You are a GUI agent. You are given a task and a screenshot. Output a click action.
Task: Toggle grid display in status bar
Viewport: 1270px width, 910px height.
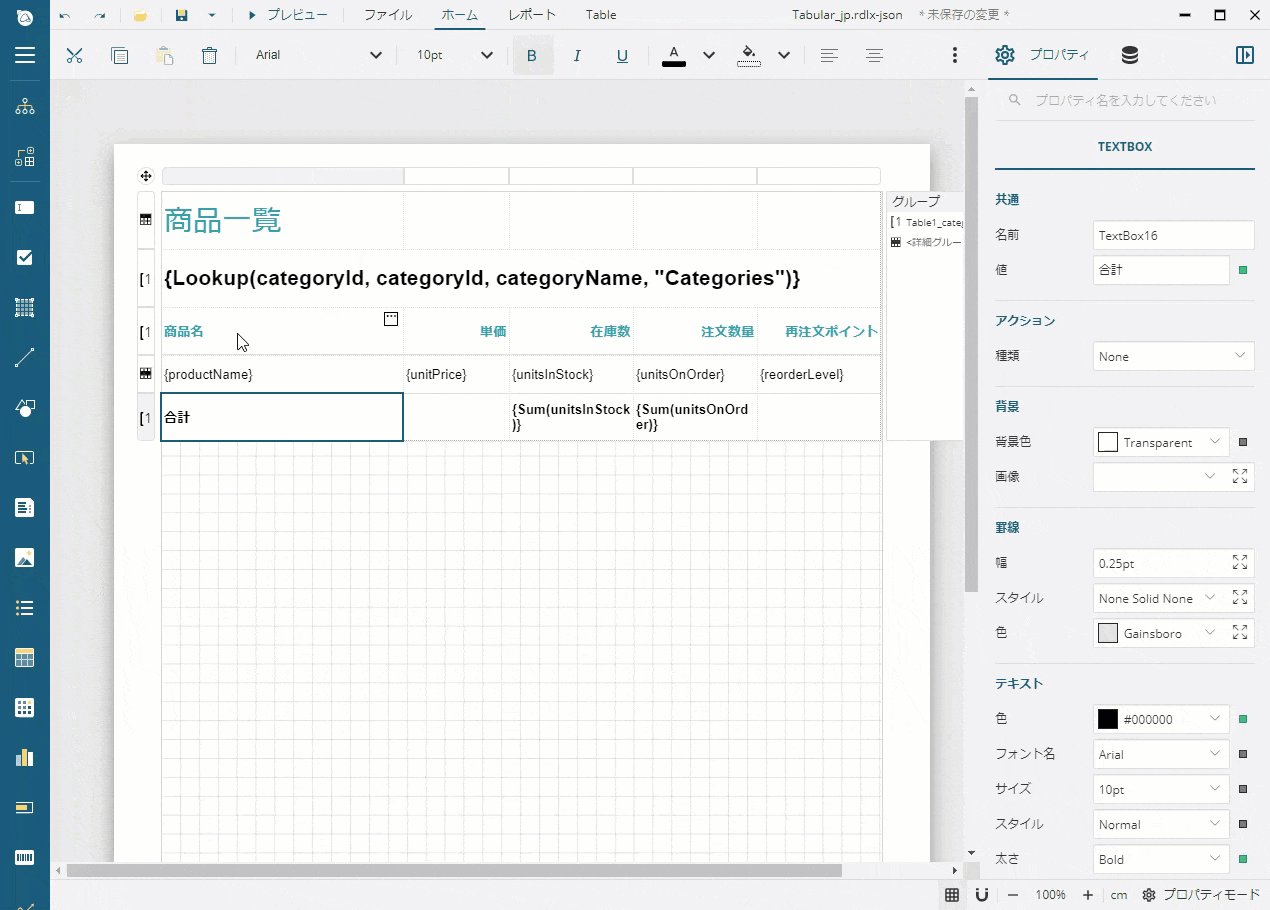pos(952,895)
